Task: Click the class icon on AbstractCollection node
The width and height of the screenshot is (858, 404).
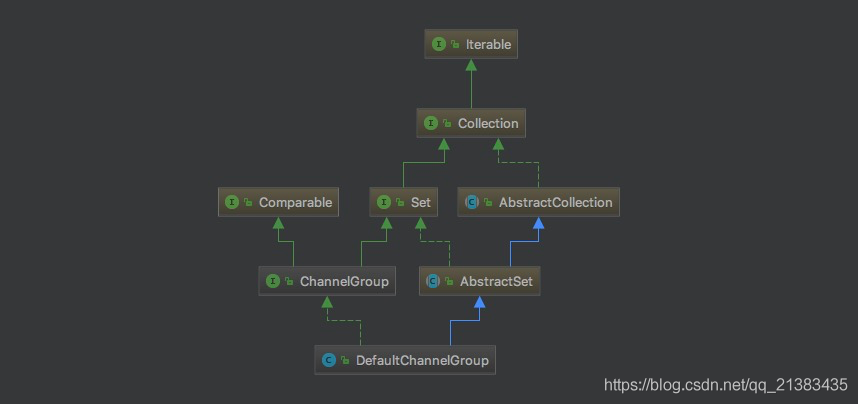Action: (474, 202)
